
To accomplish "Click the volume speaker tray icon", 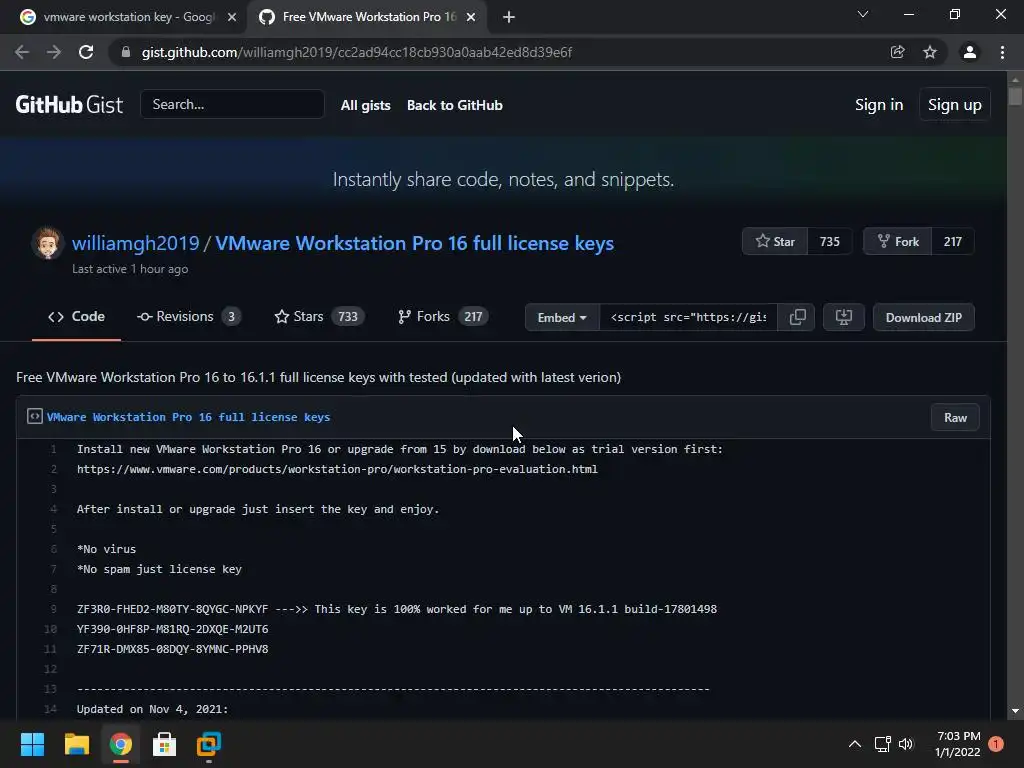I will [905, 744].
